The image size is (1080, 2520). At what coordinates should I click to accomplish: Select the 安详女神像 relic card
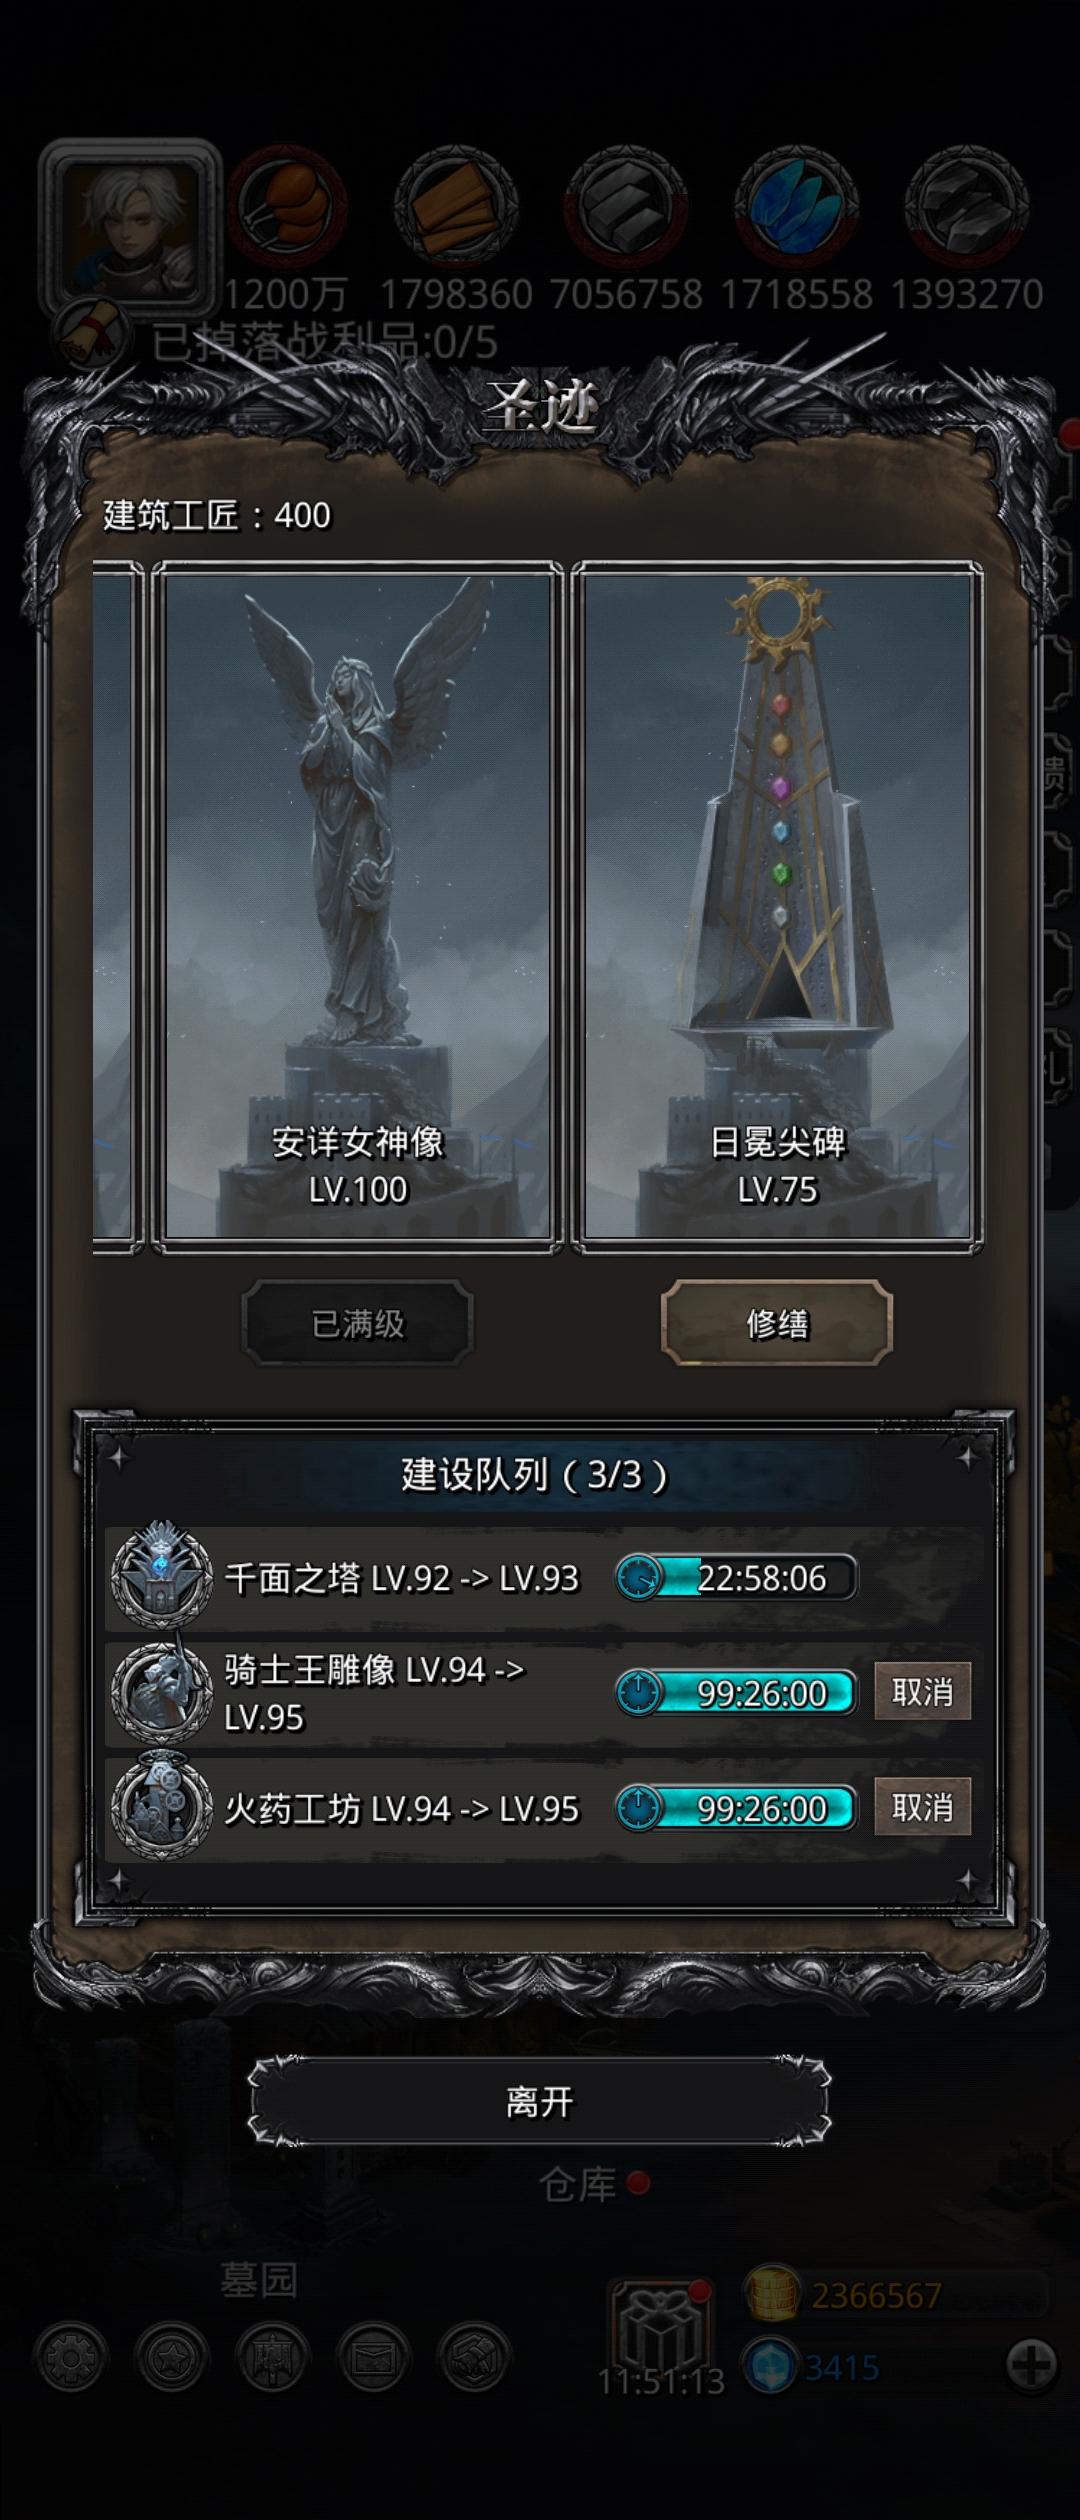(x=357, y=907)
